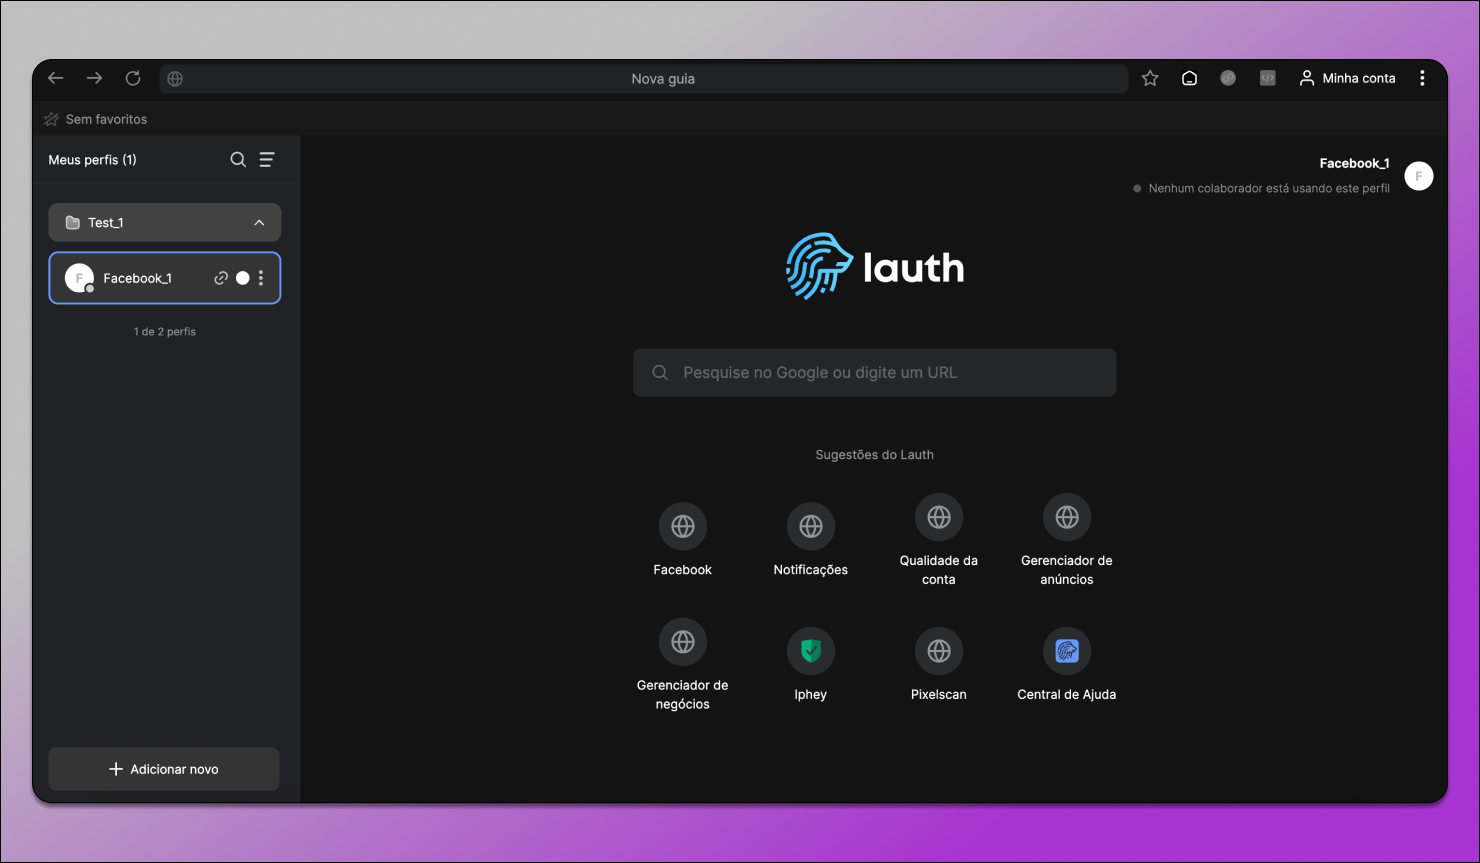
Task: Open the three-dot browser menu
Action: [1422, 78]
